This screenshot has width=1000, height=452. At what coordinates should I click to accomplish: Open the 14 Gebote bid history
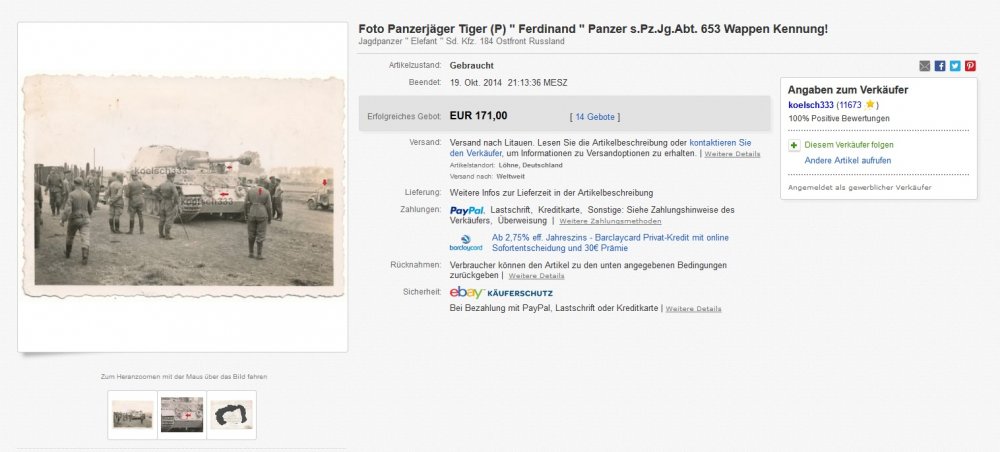point(594,116)
